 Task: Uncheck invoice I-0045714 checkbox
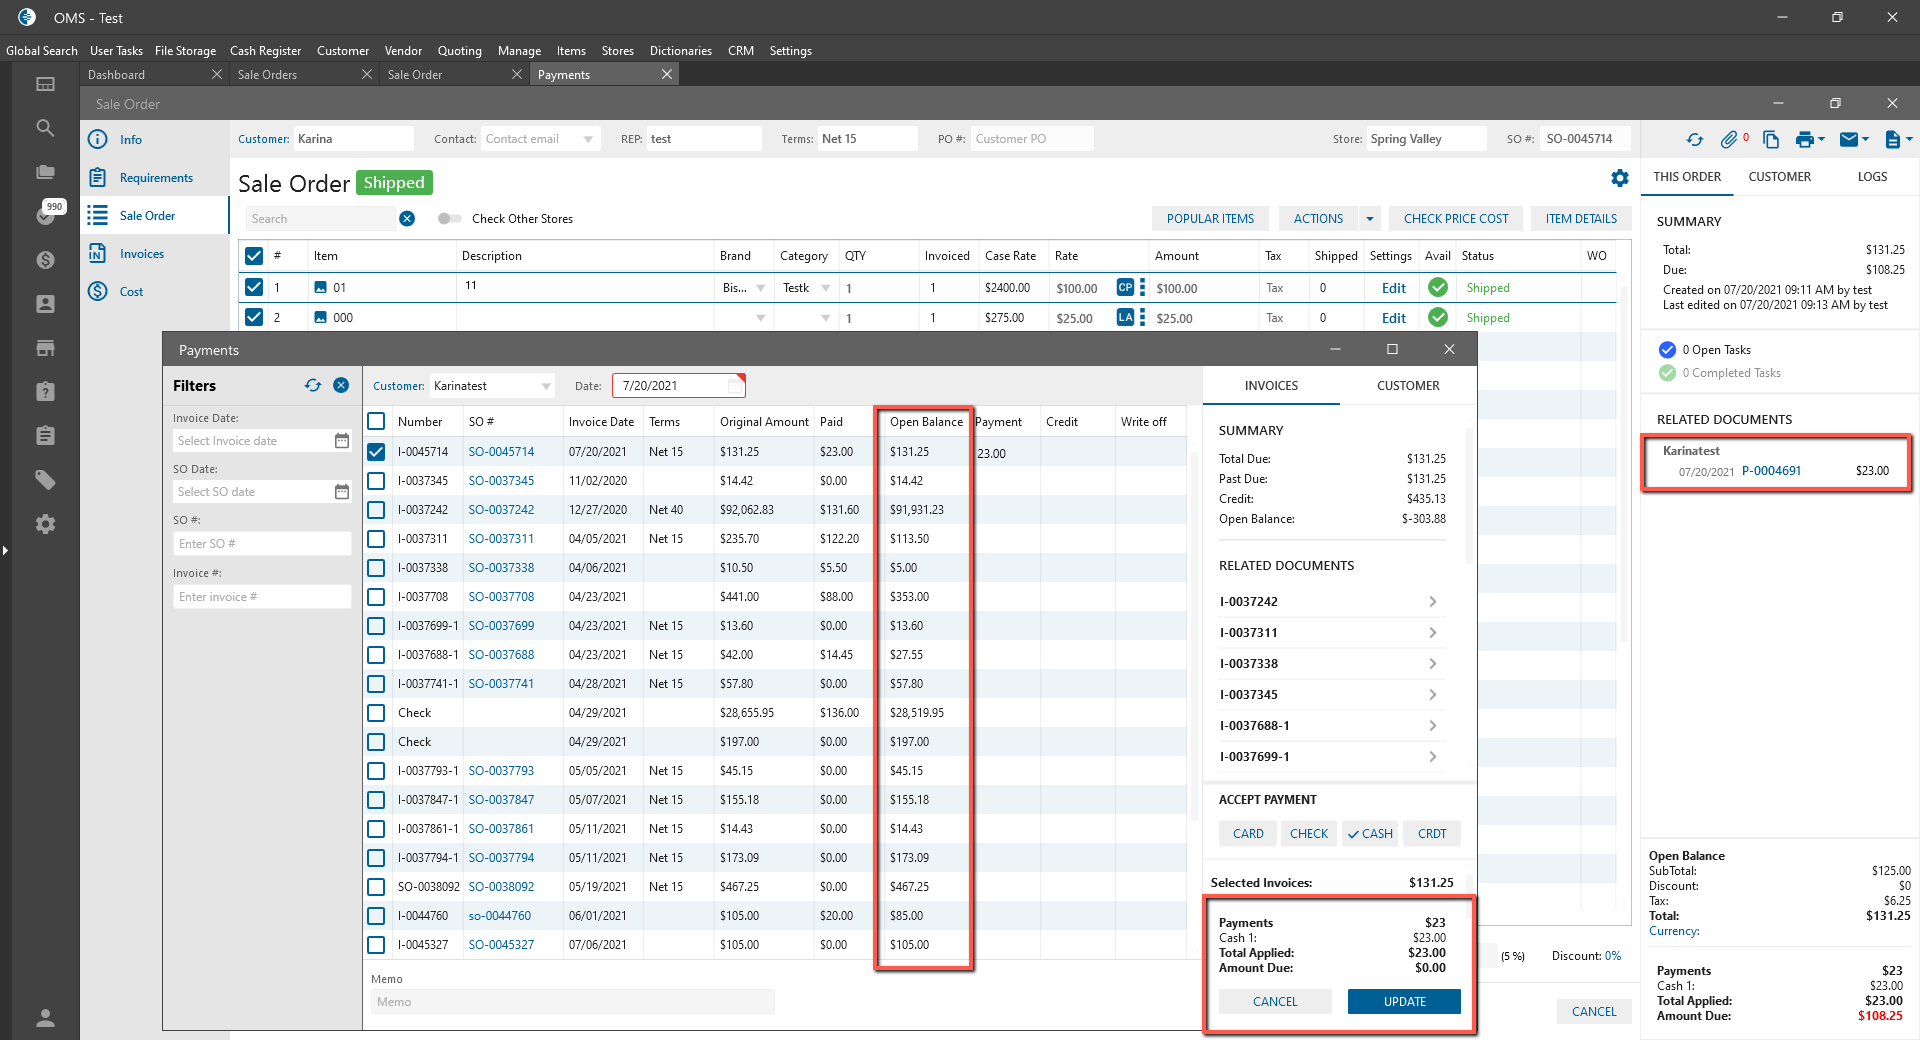tap(376, 452)
